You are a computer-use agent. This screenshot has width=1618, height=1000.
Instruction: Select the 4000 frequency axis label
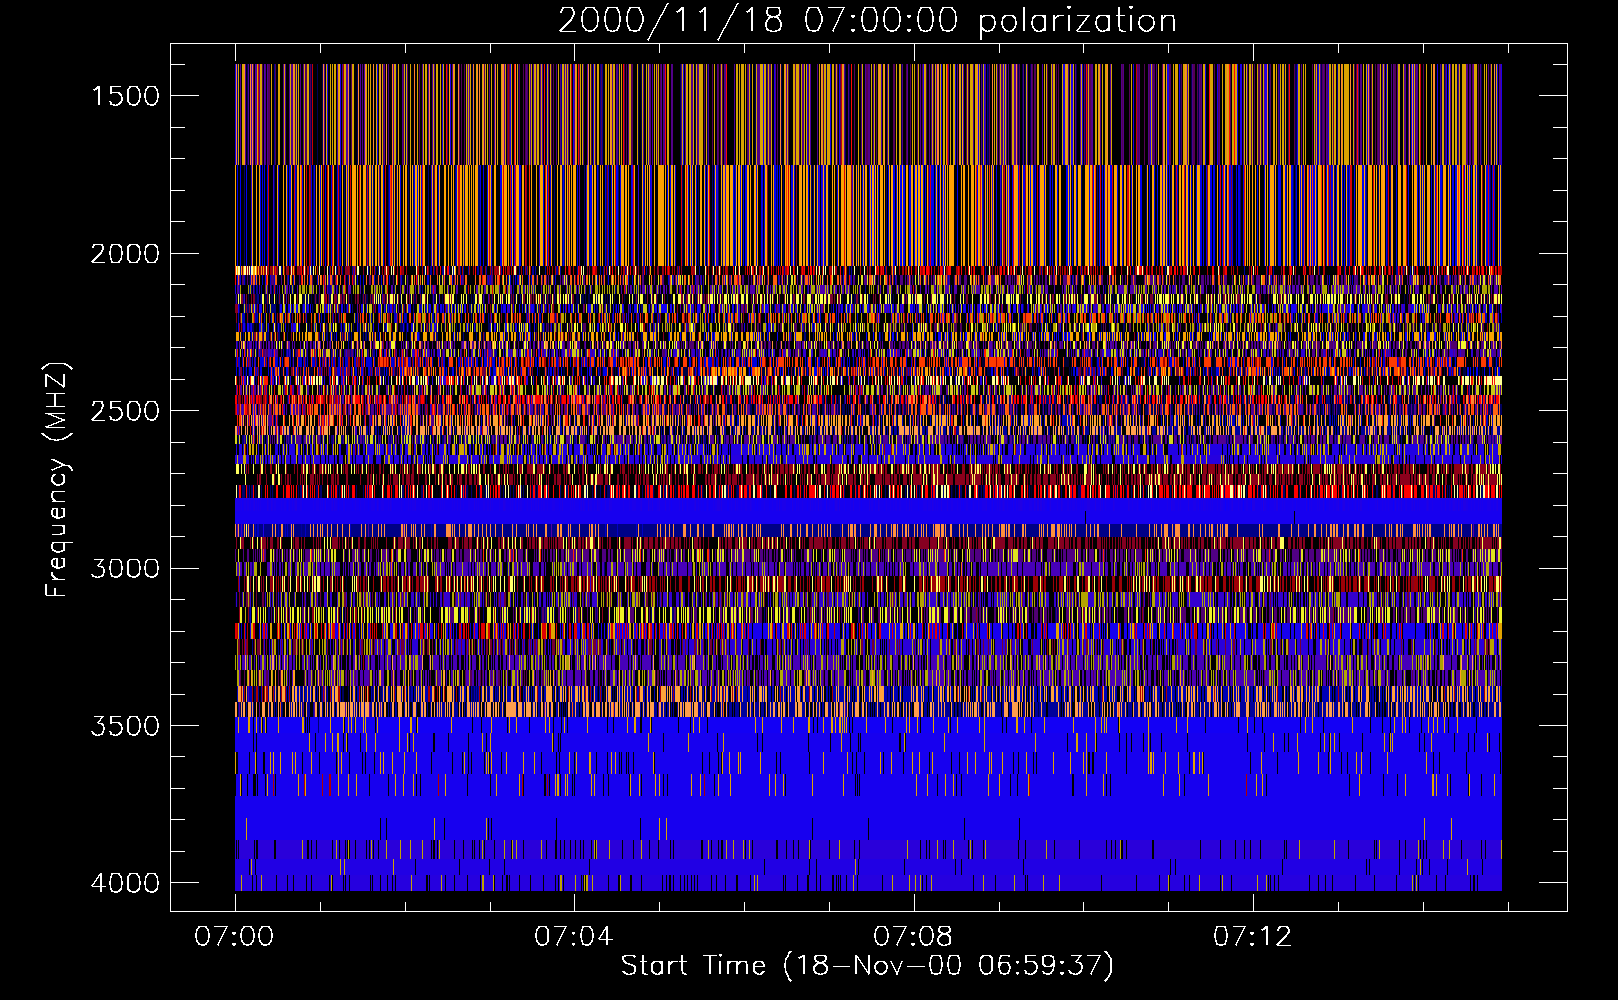tap(125, 883)
